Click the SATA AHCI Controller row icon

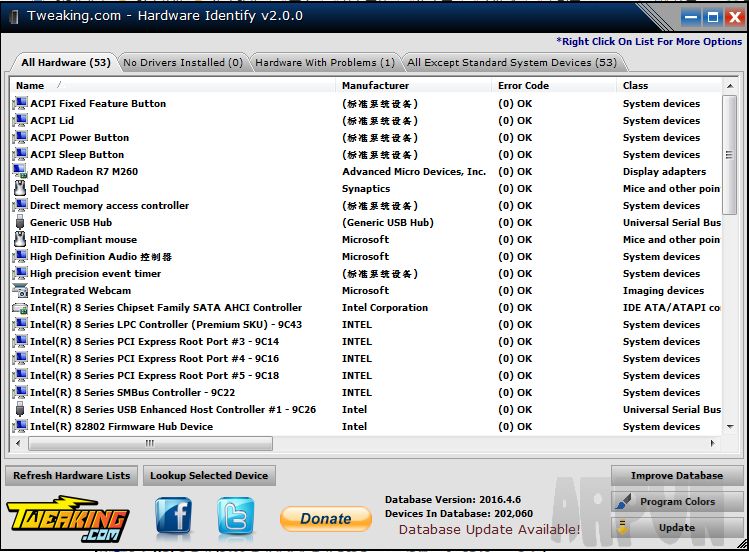pyautogui.click(x=20, y=308)
